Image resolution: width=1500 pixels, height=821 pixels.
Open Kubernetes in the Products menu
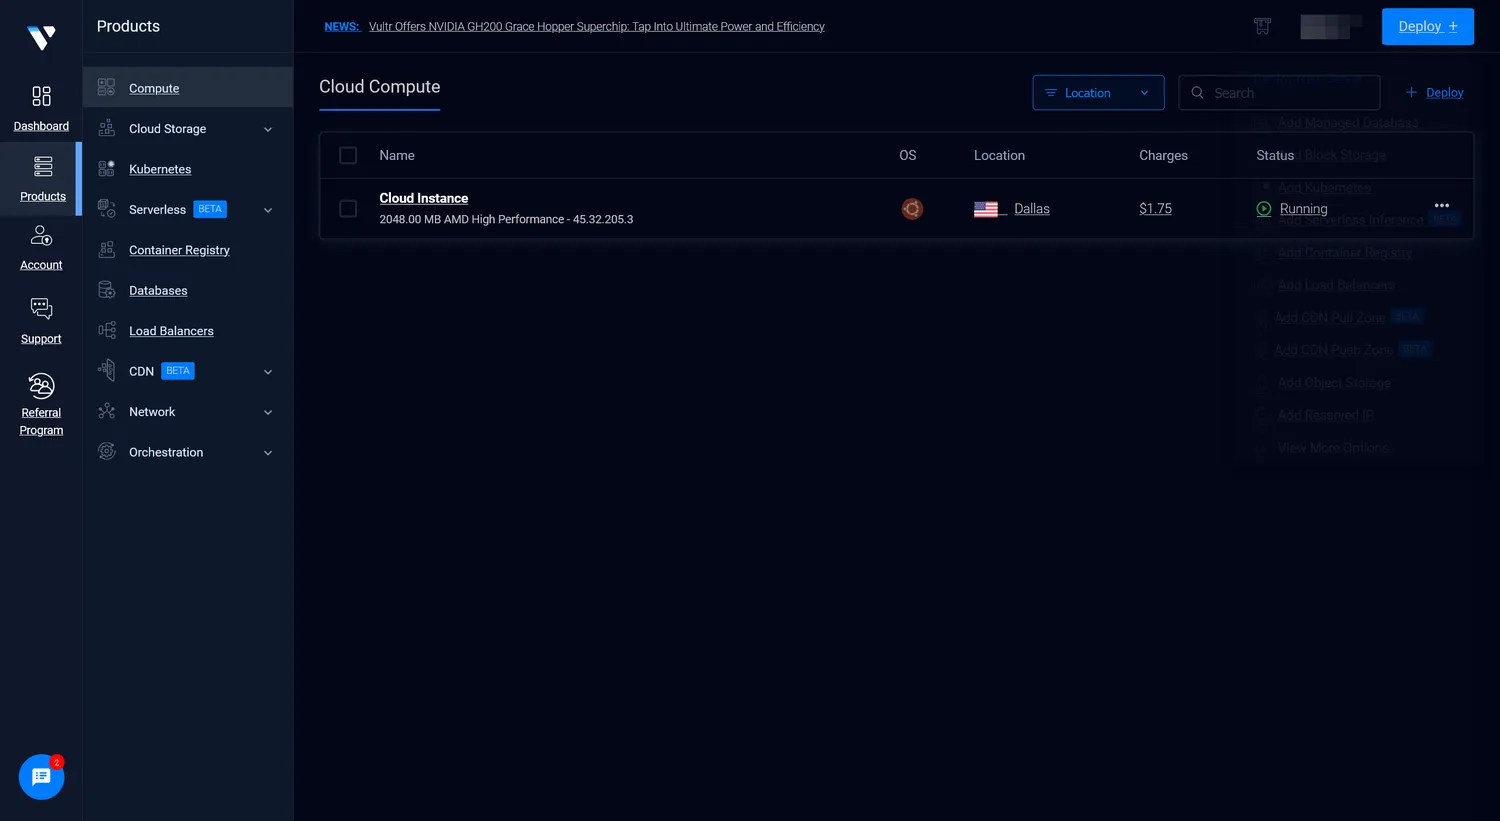click(160, 170)
